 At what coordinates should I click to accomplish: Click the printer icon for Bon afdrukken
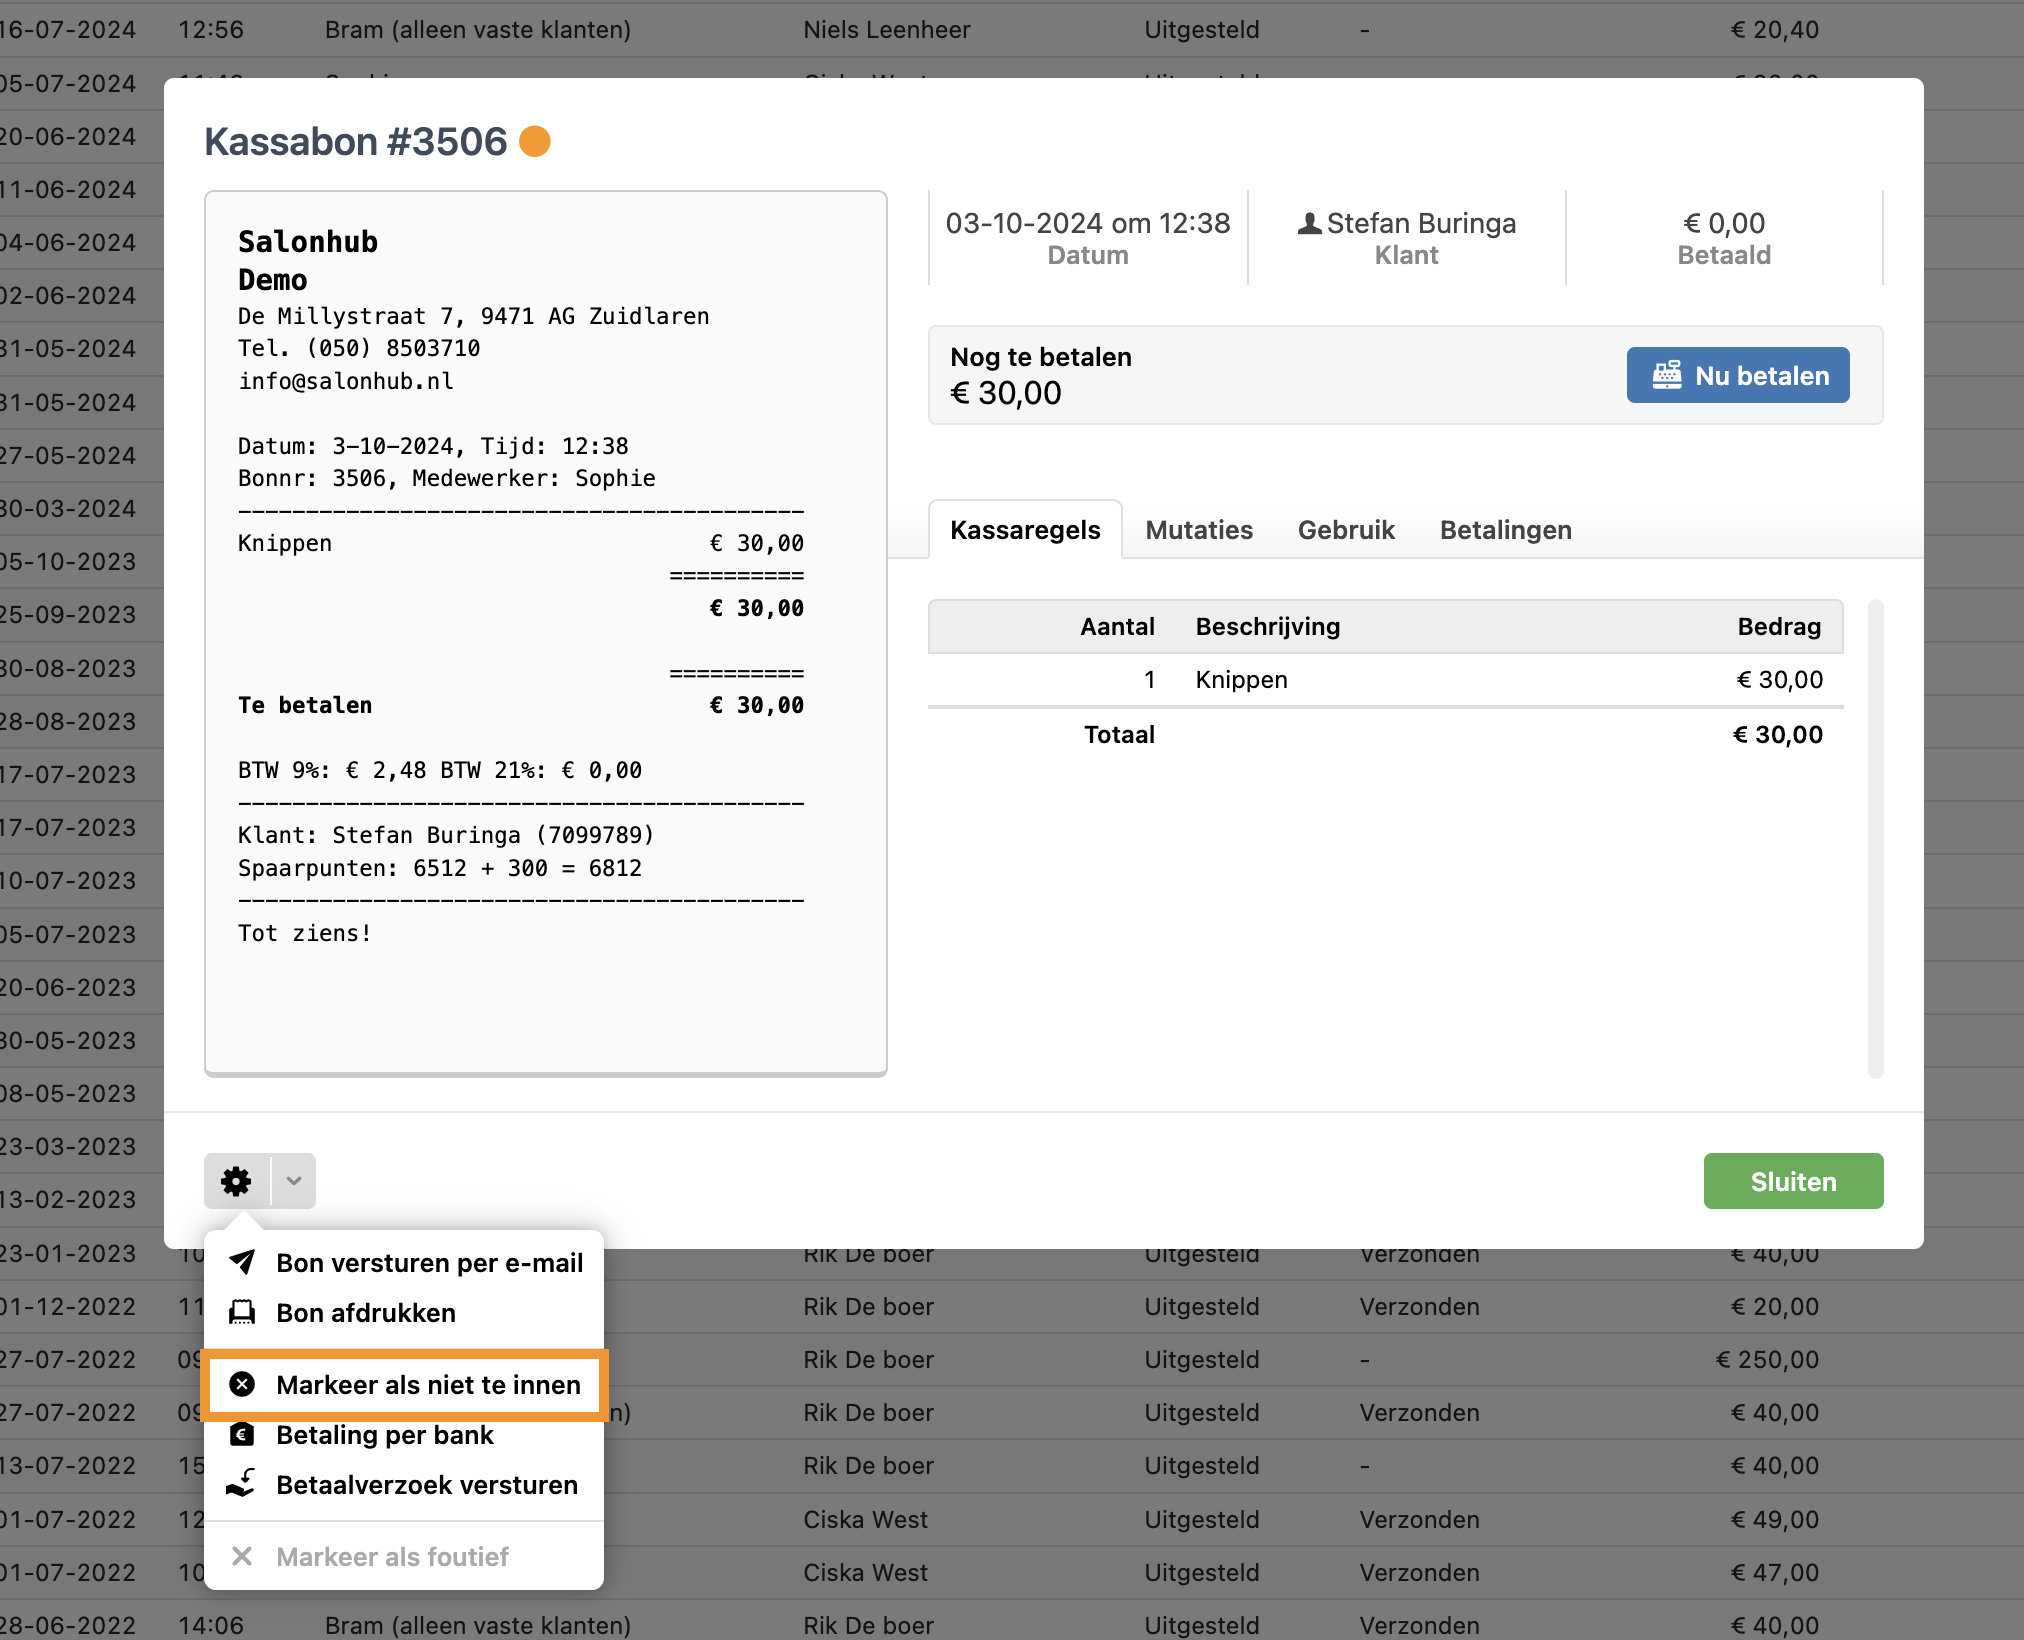242,1312
